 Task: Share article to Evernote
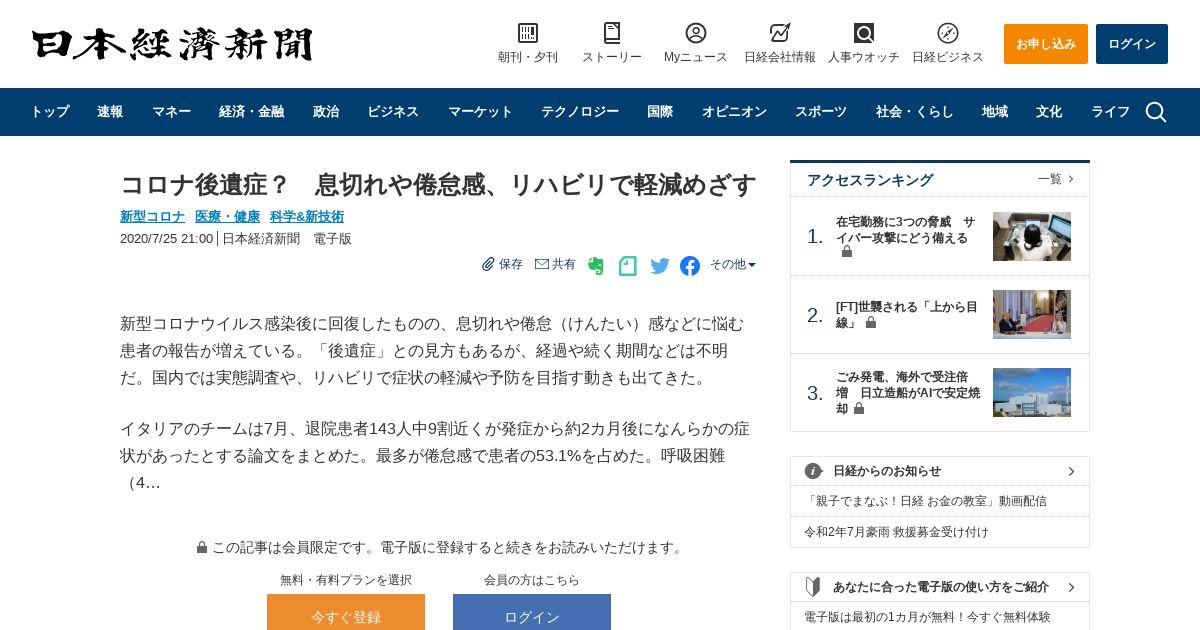596,266
